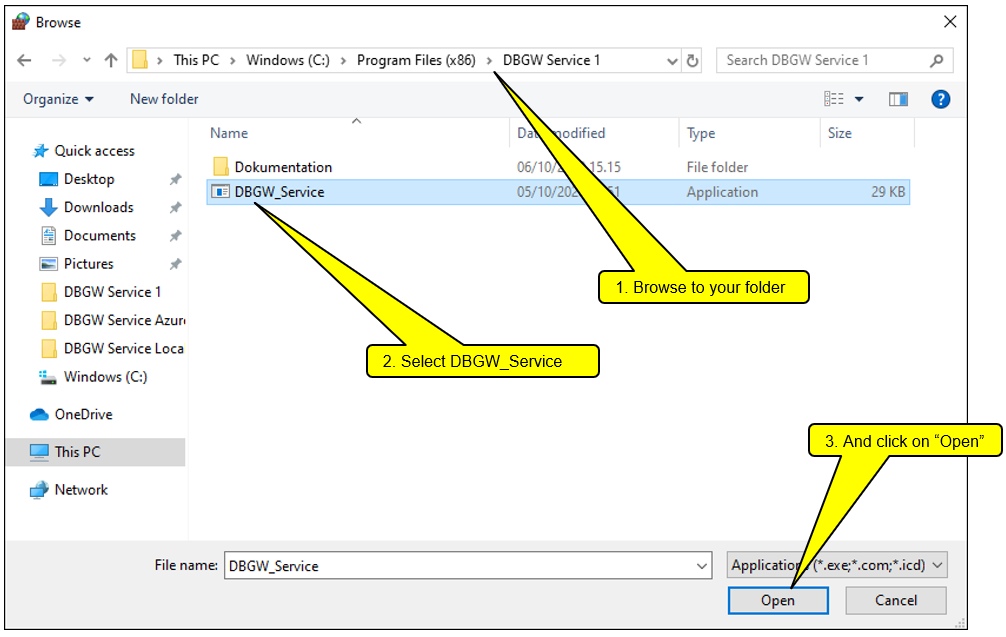Select 'This PC' in the address breadcrumb
The width and height of the screenshot is (1006, 637).
196,60
